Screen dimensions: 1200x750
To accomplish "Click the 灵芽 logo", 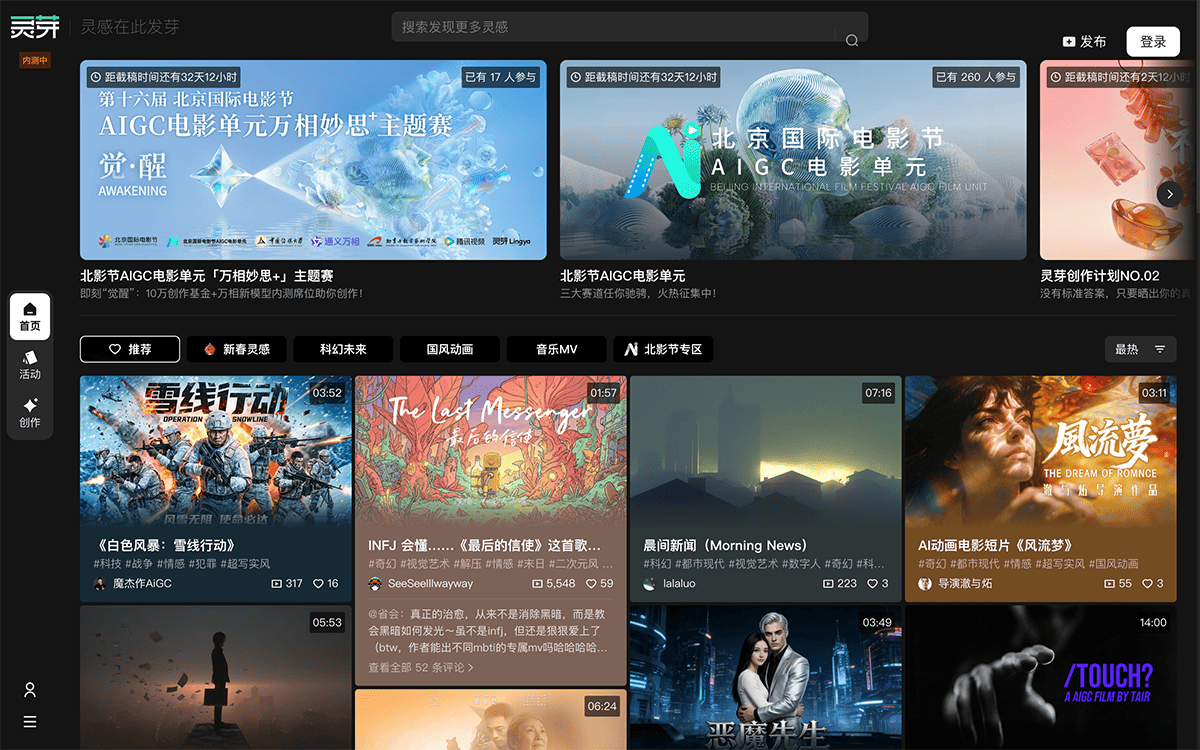I will [35, 27].
